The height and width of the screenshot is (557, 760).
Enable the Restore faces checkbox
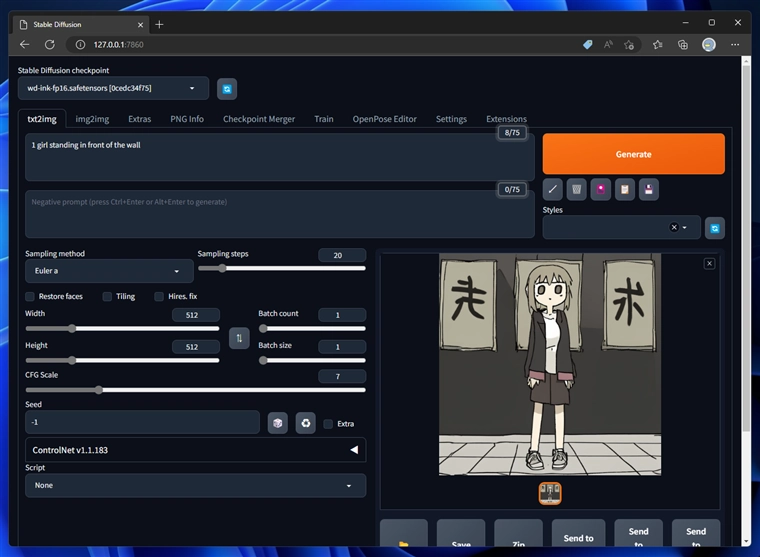coord(30,296)
